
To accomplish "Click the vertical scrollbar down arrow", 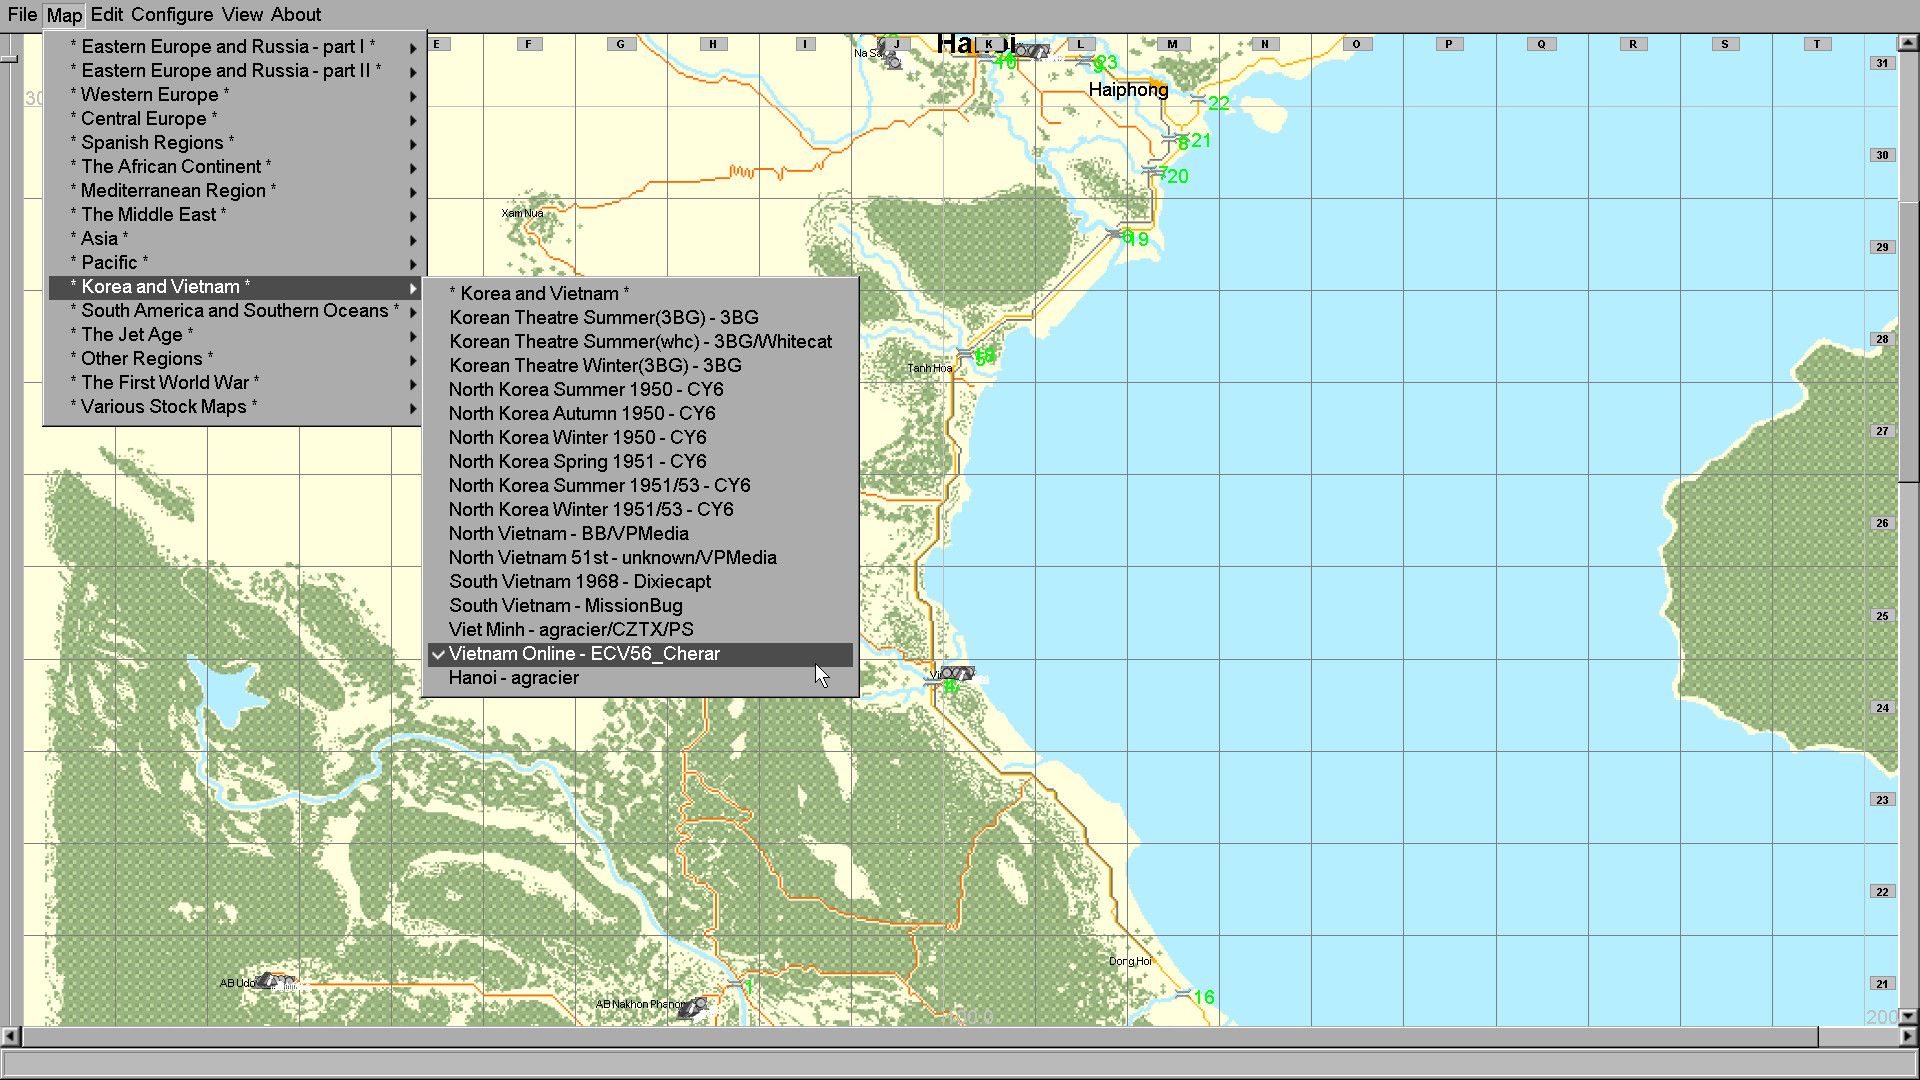I will (x=1908, y=1016).
